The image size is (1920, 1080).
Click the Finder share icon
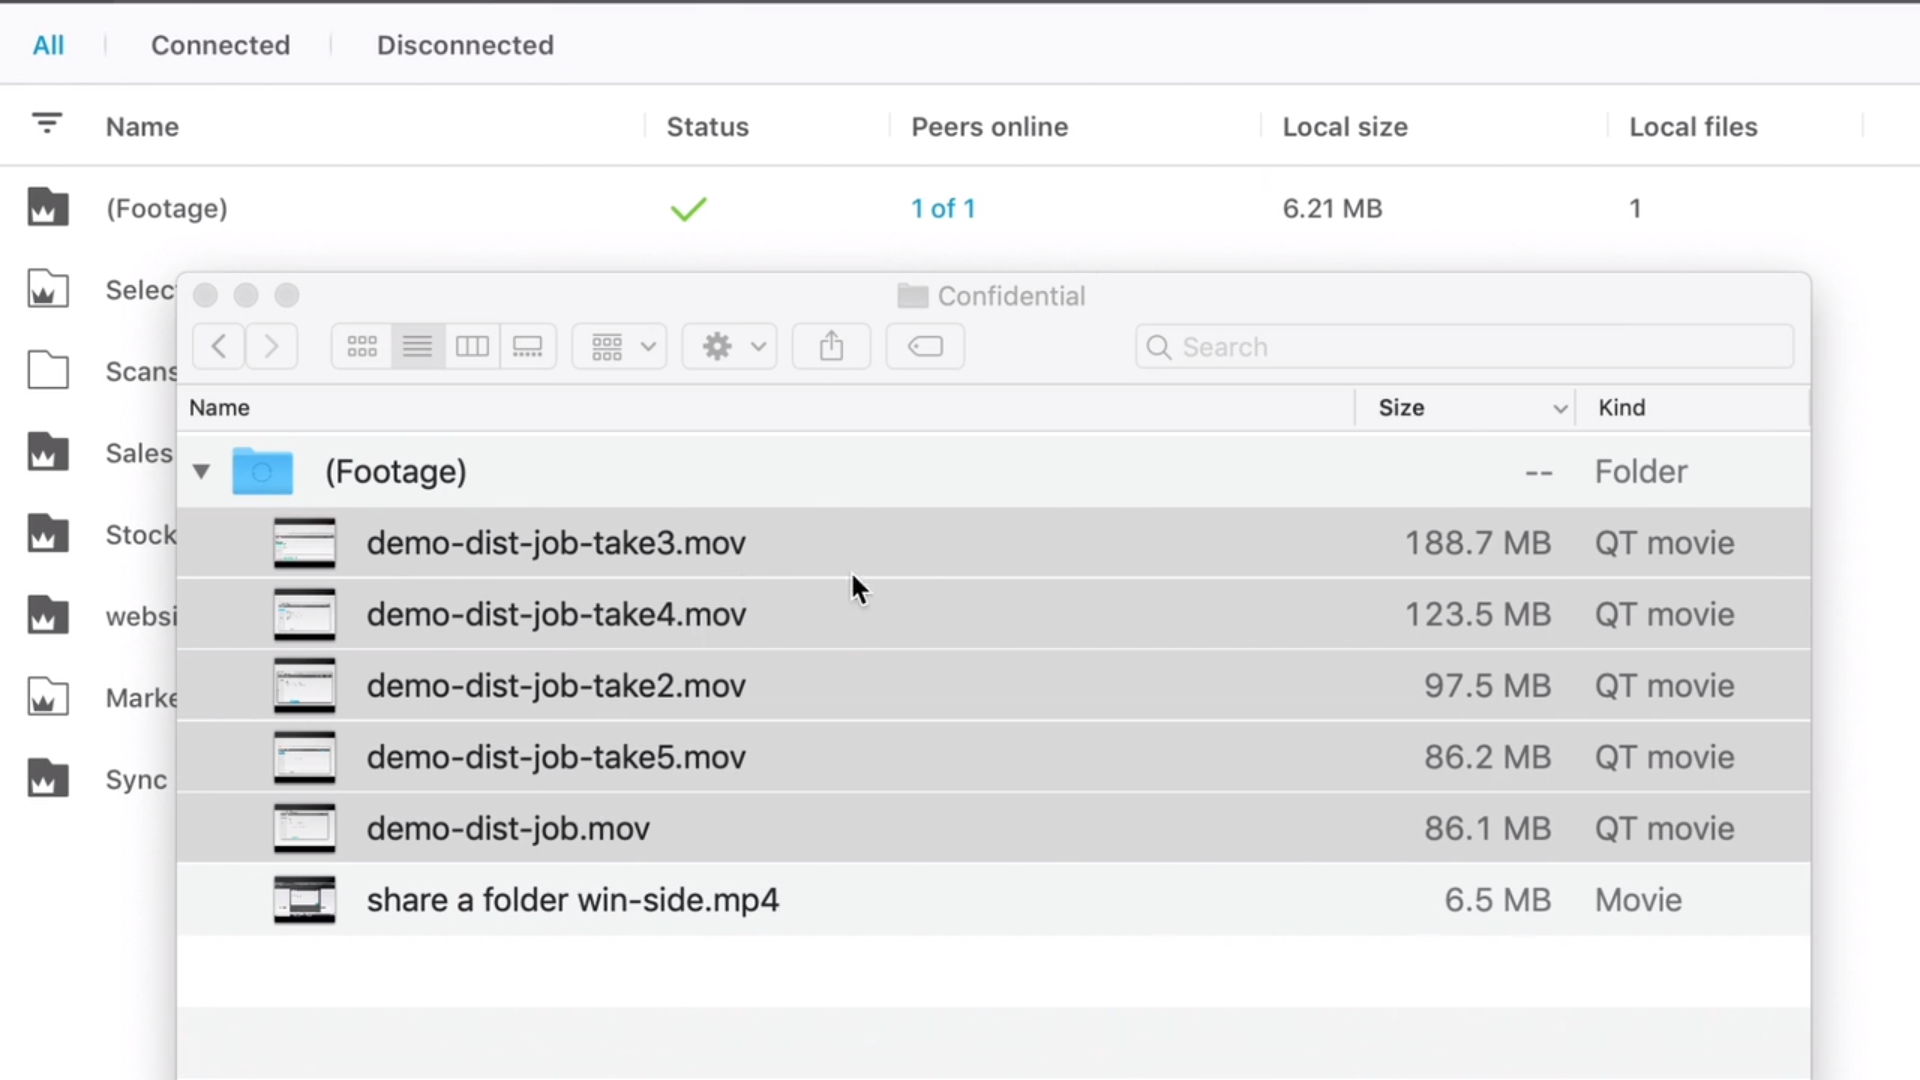[831, 347]
